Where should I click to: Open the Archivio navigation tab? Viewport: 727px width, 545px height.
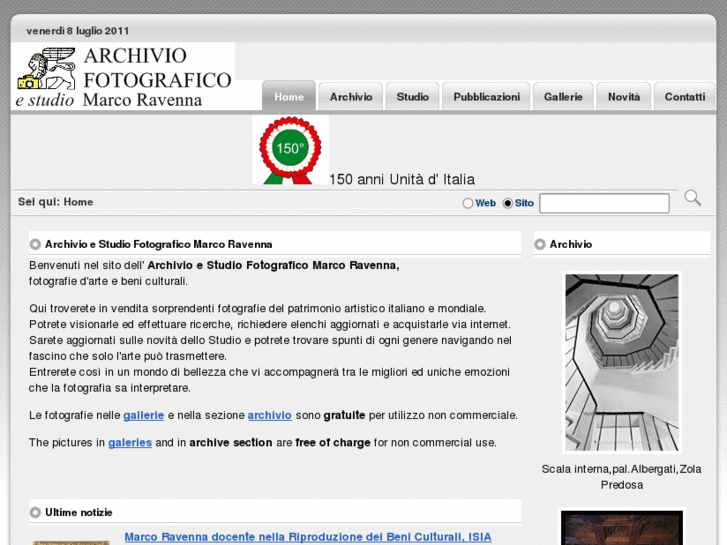(351, 96)
